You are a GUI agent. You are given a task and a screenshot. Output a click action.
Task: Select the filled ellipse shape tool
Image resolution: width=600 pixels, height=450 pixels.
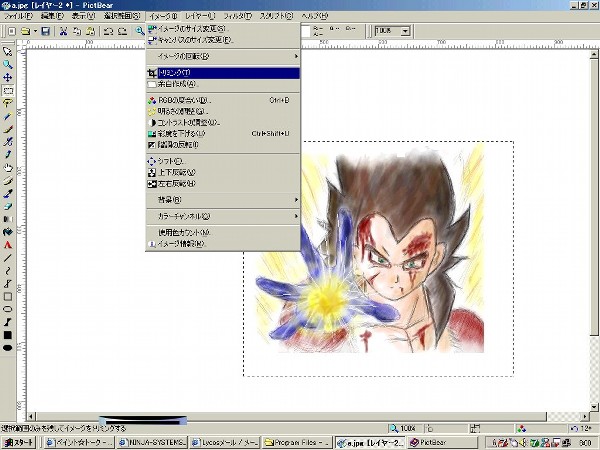(x=8, y=348)
